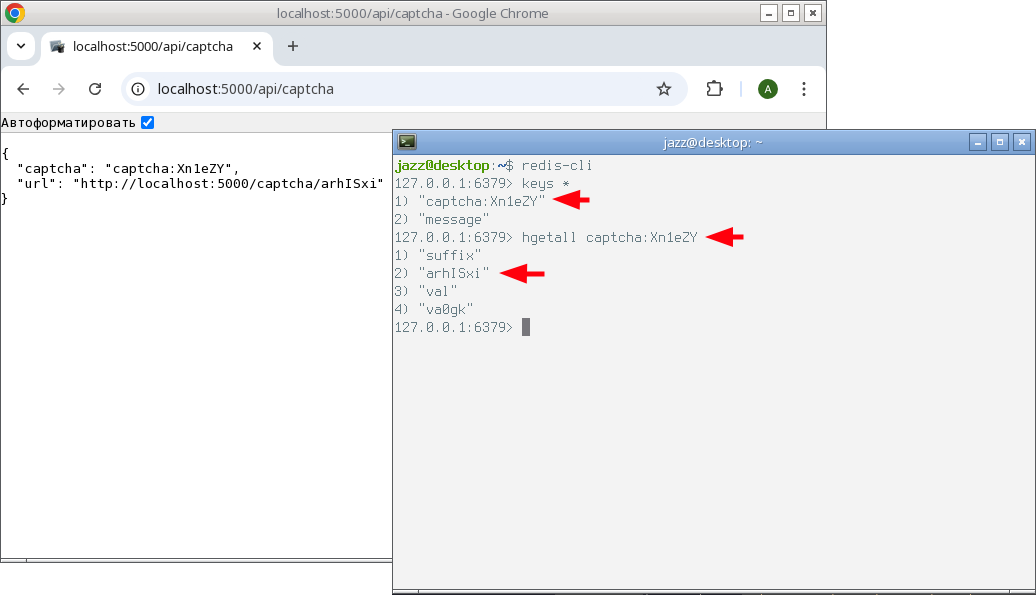
Task: Close the jazz@desktop terminal window
Action: coord(1022,142)
